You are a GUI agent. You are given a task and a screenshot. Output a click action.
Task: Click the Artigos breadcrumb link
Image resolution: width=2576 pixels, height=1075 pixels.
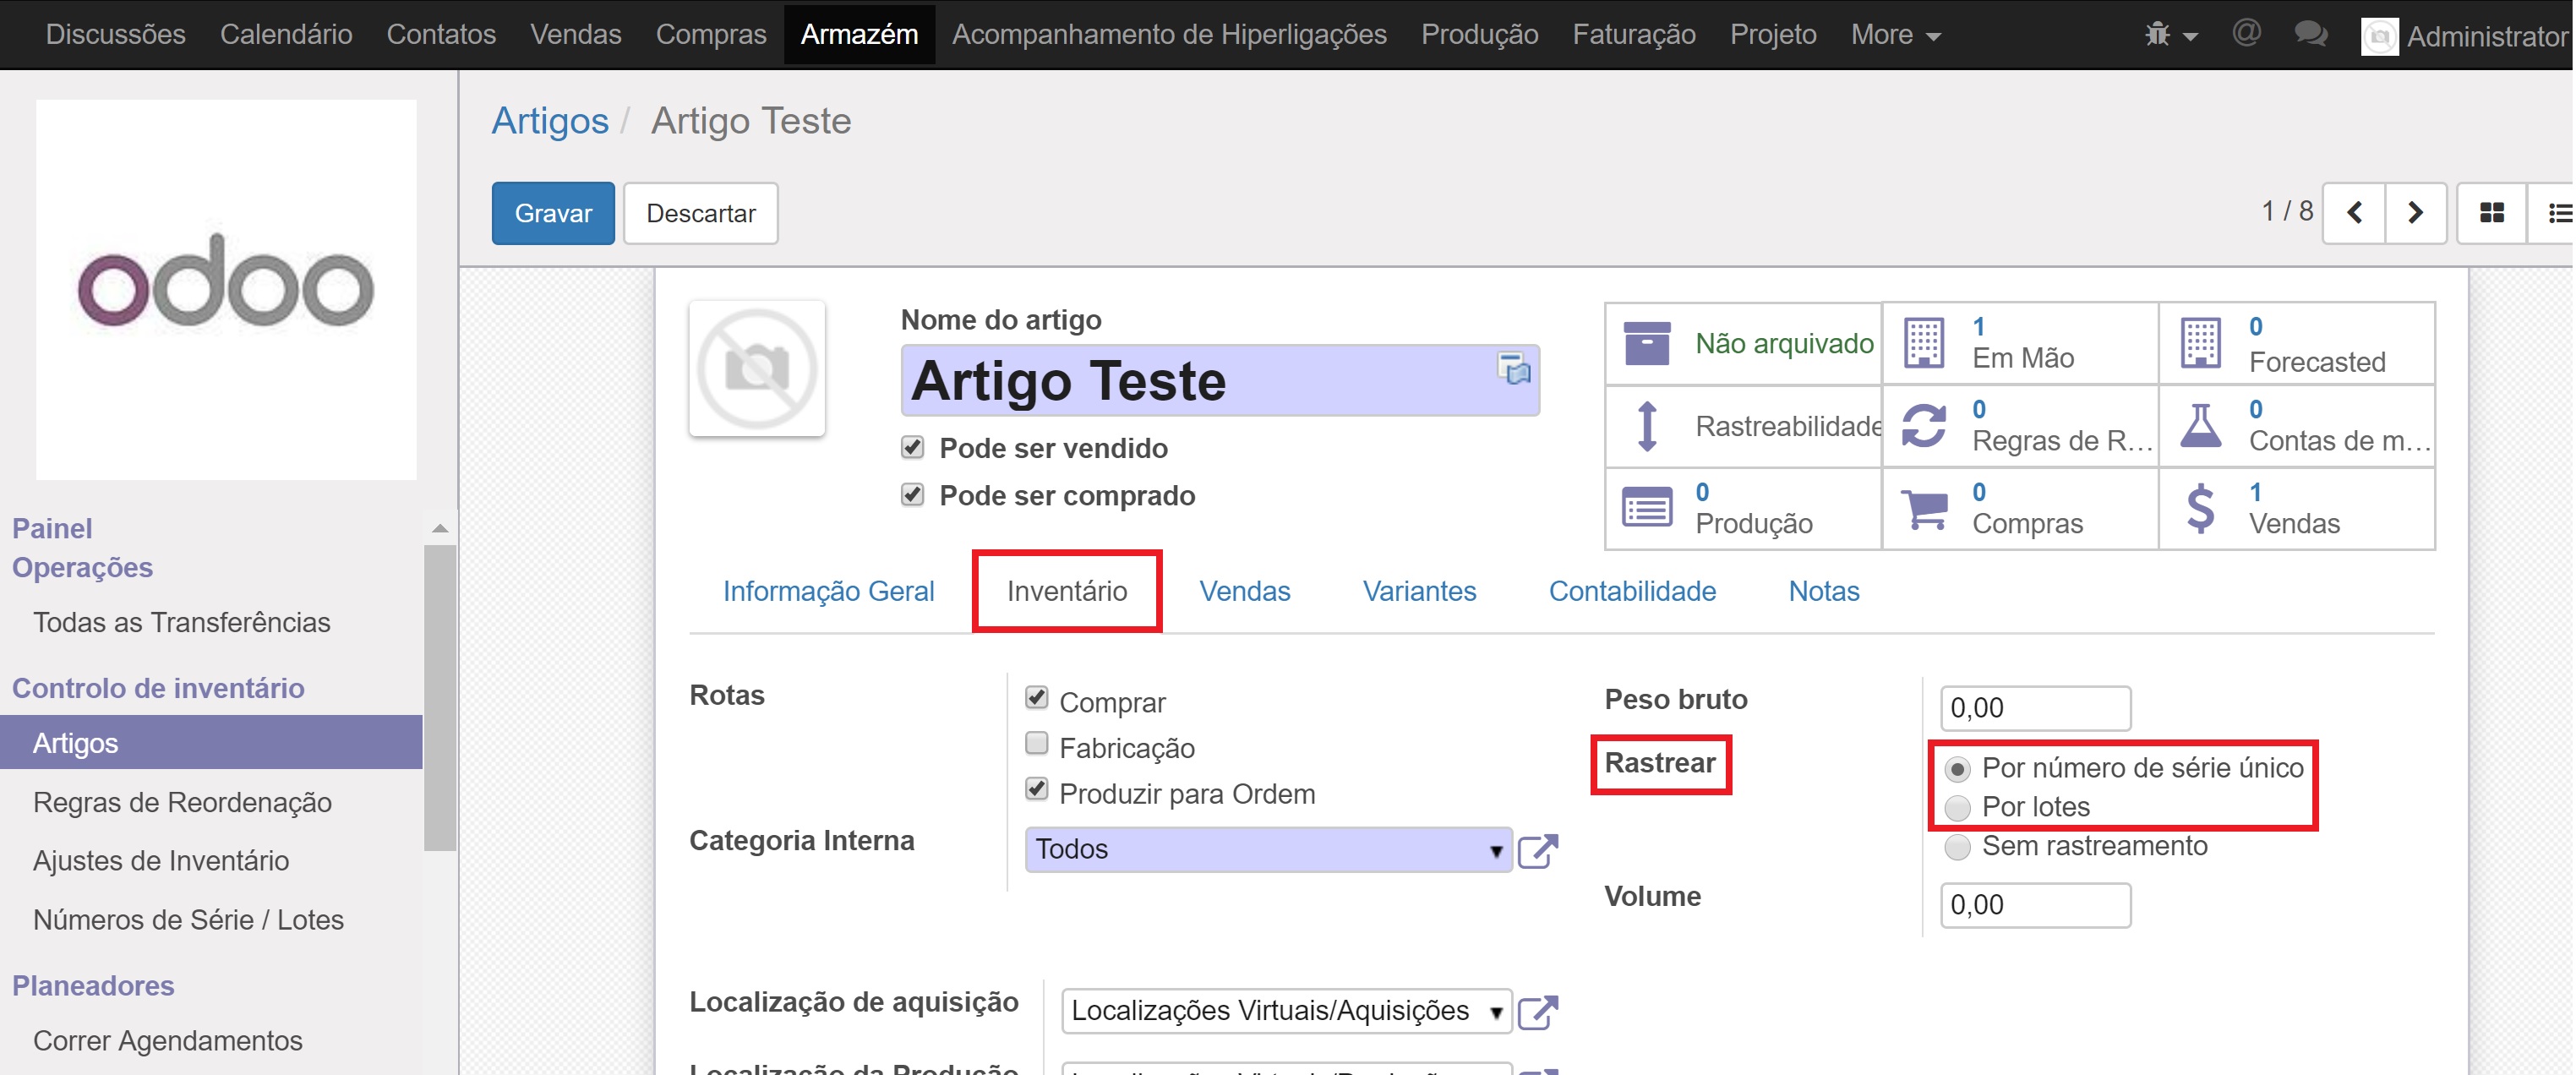(549, 121)
